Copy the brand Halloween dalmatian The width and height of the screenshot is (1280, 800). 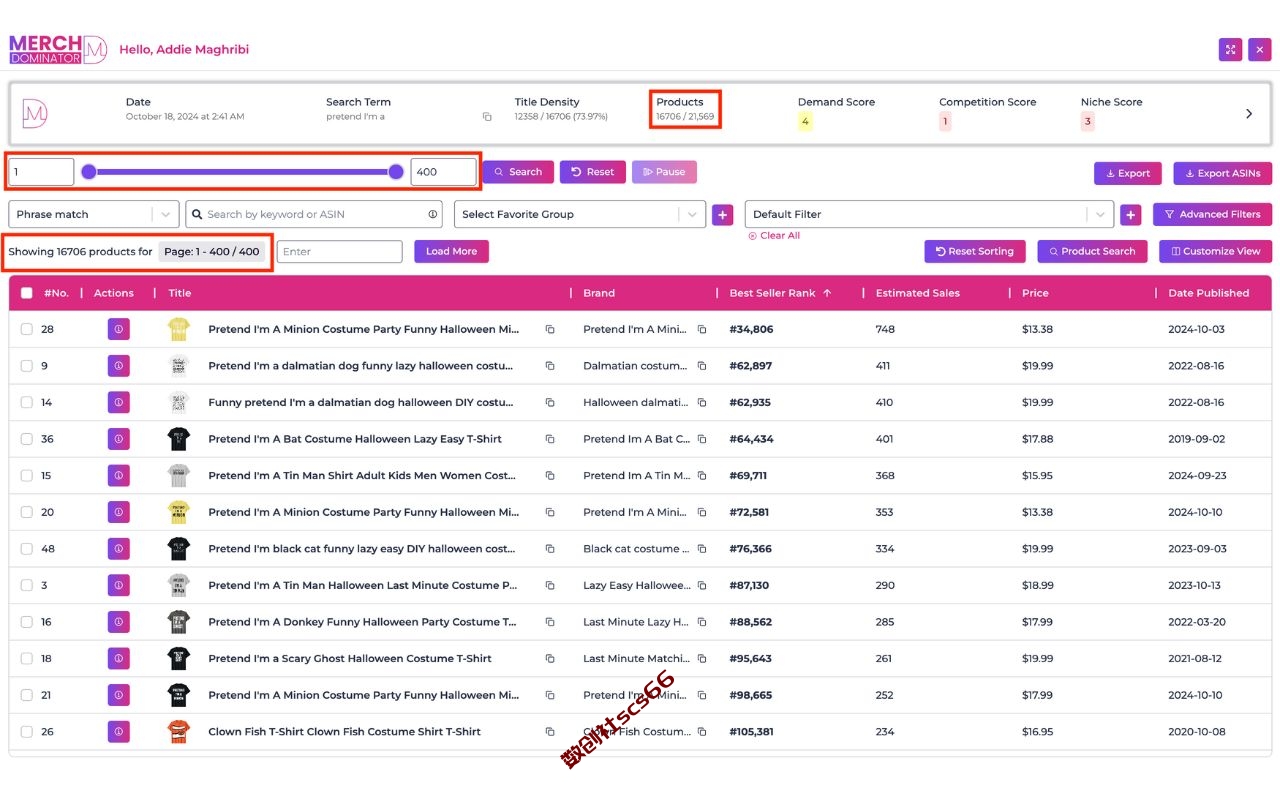[x=702, y=403]
